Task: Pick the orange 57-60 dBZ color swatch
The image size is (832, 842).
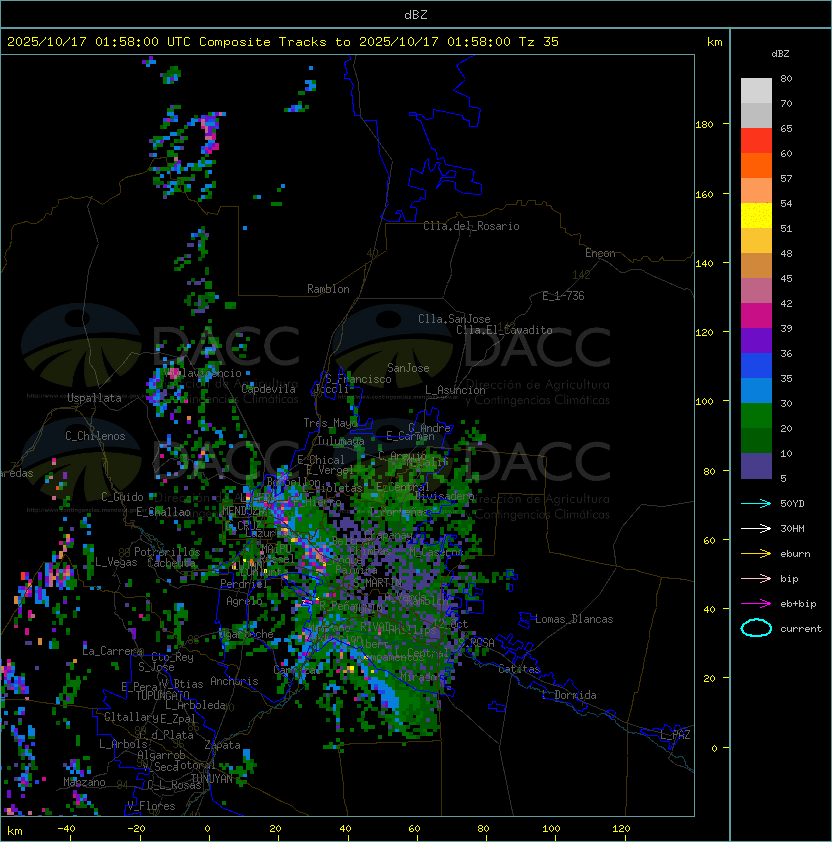Action: tap(756, 165)
